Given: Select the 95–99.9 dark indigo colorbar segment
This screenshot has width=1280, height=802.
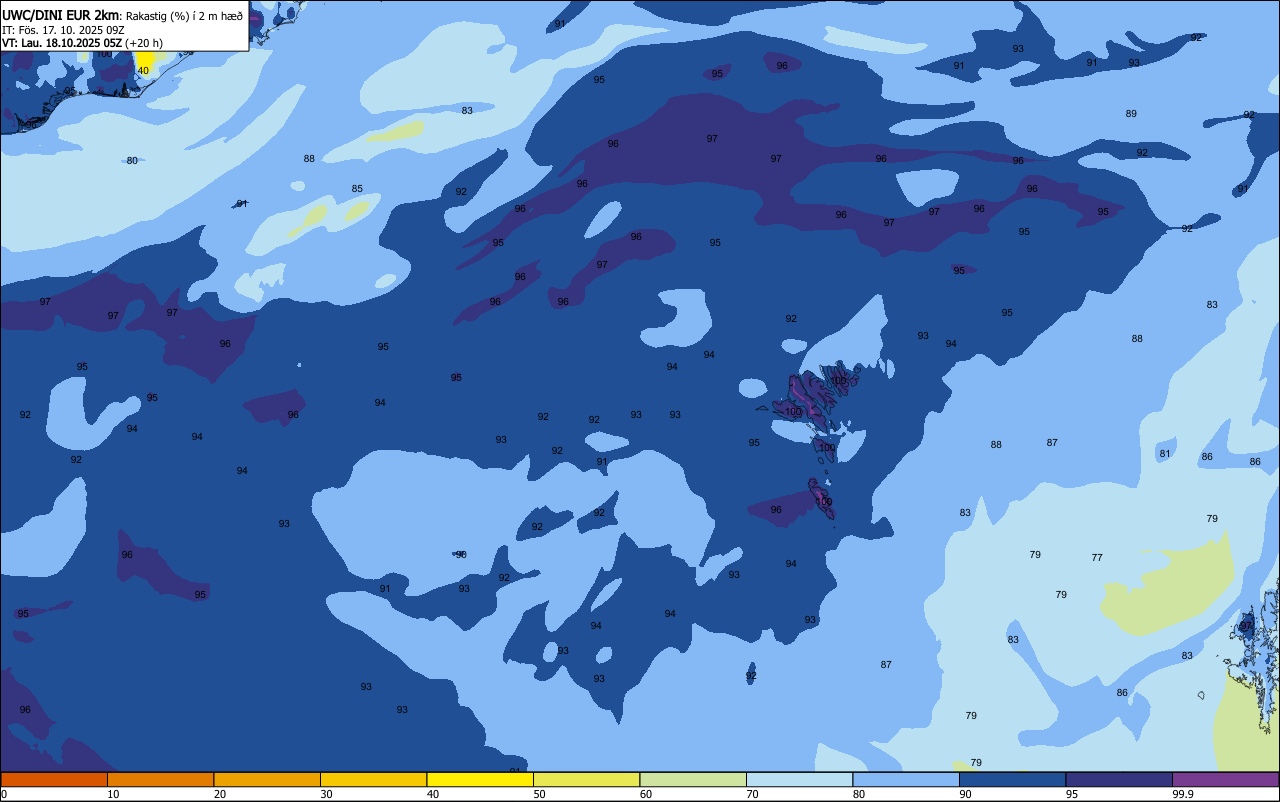Looking at the screenshot, I should (x=1119, y=779).
